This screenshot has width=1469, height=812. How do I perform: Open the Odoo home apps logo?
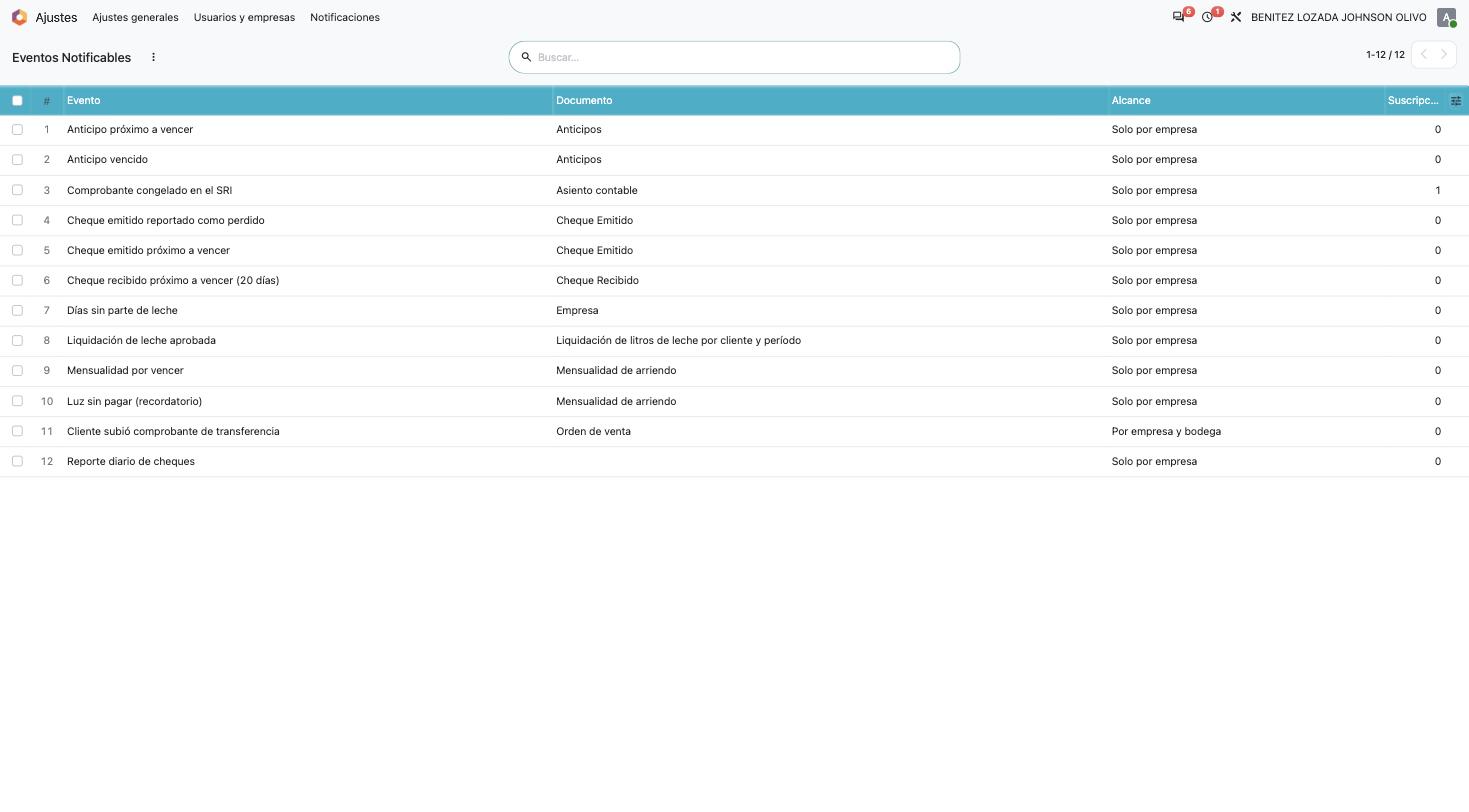coord(19,17)
